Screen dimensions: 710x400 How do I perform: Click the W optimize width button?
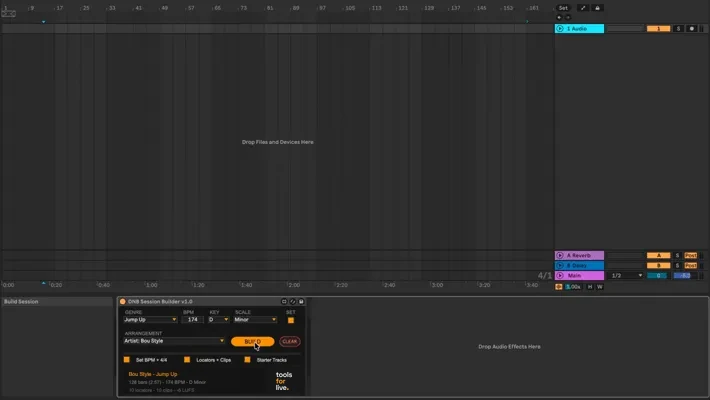click(600, 287)
